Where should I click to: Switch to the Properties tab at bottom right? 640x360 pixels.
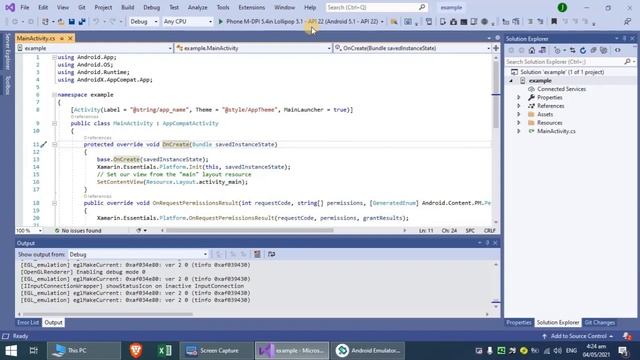click(x=519, y=322)
